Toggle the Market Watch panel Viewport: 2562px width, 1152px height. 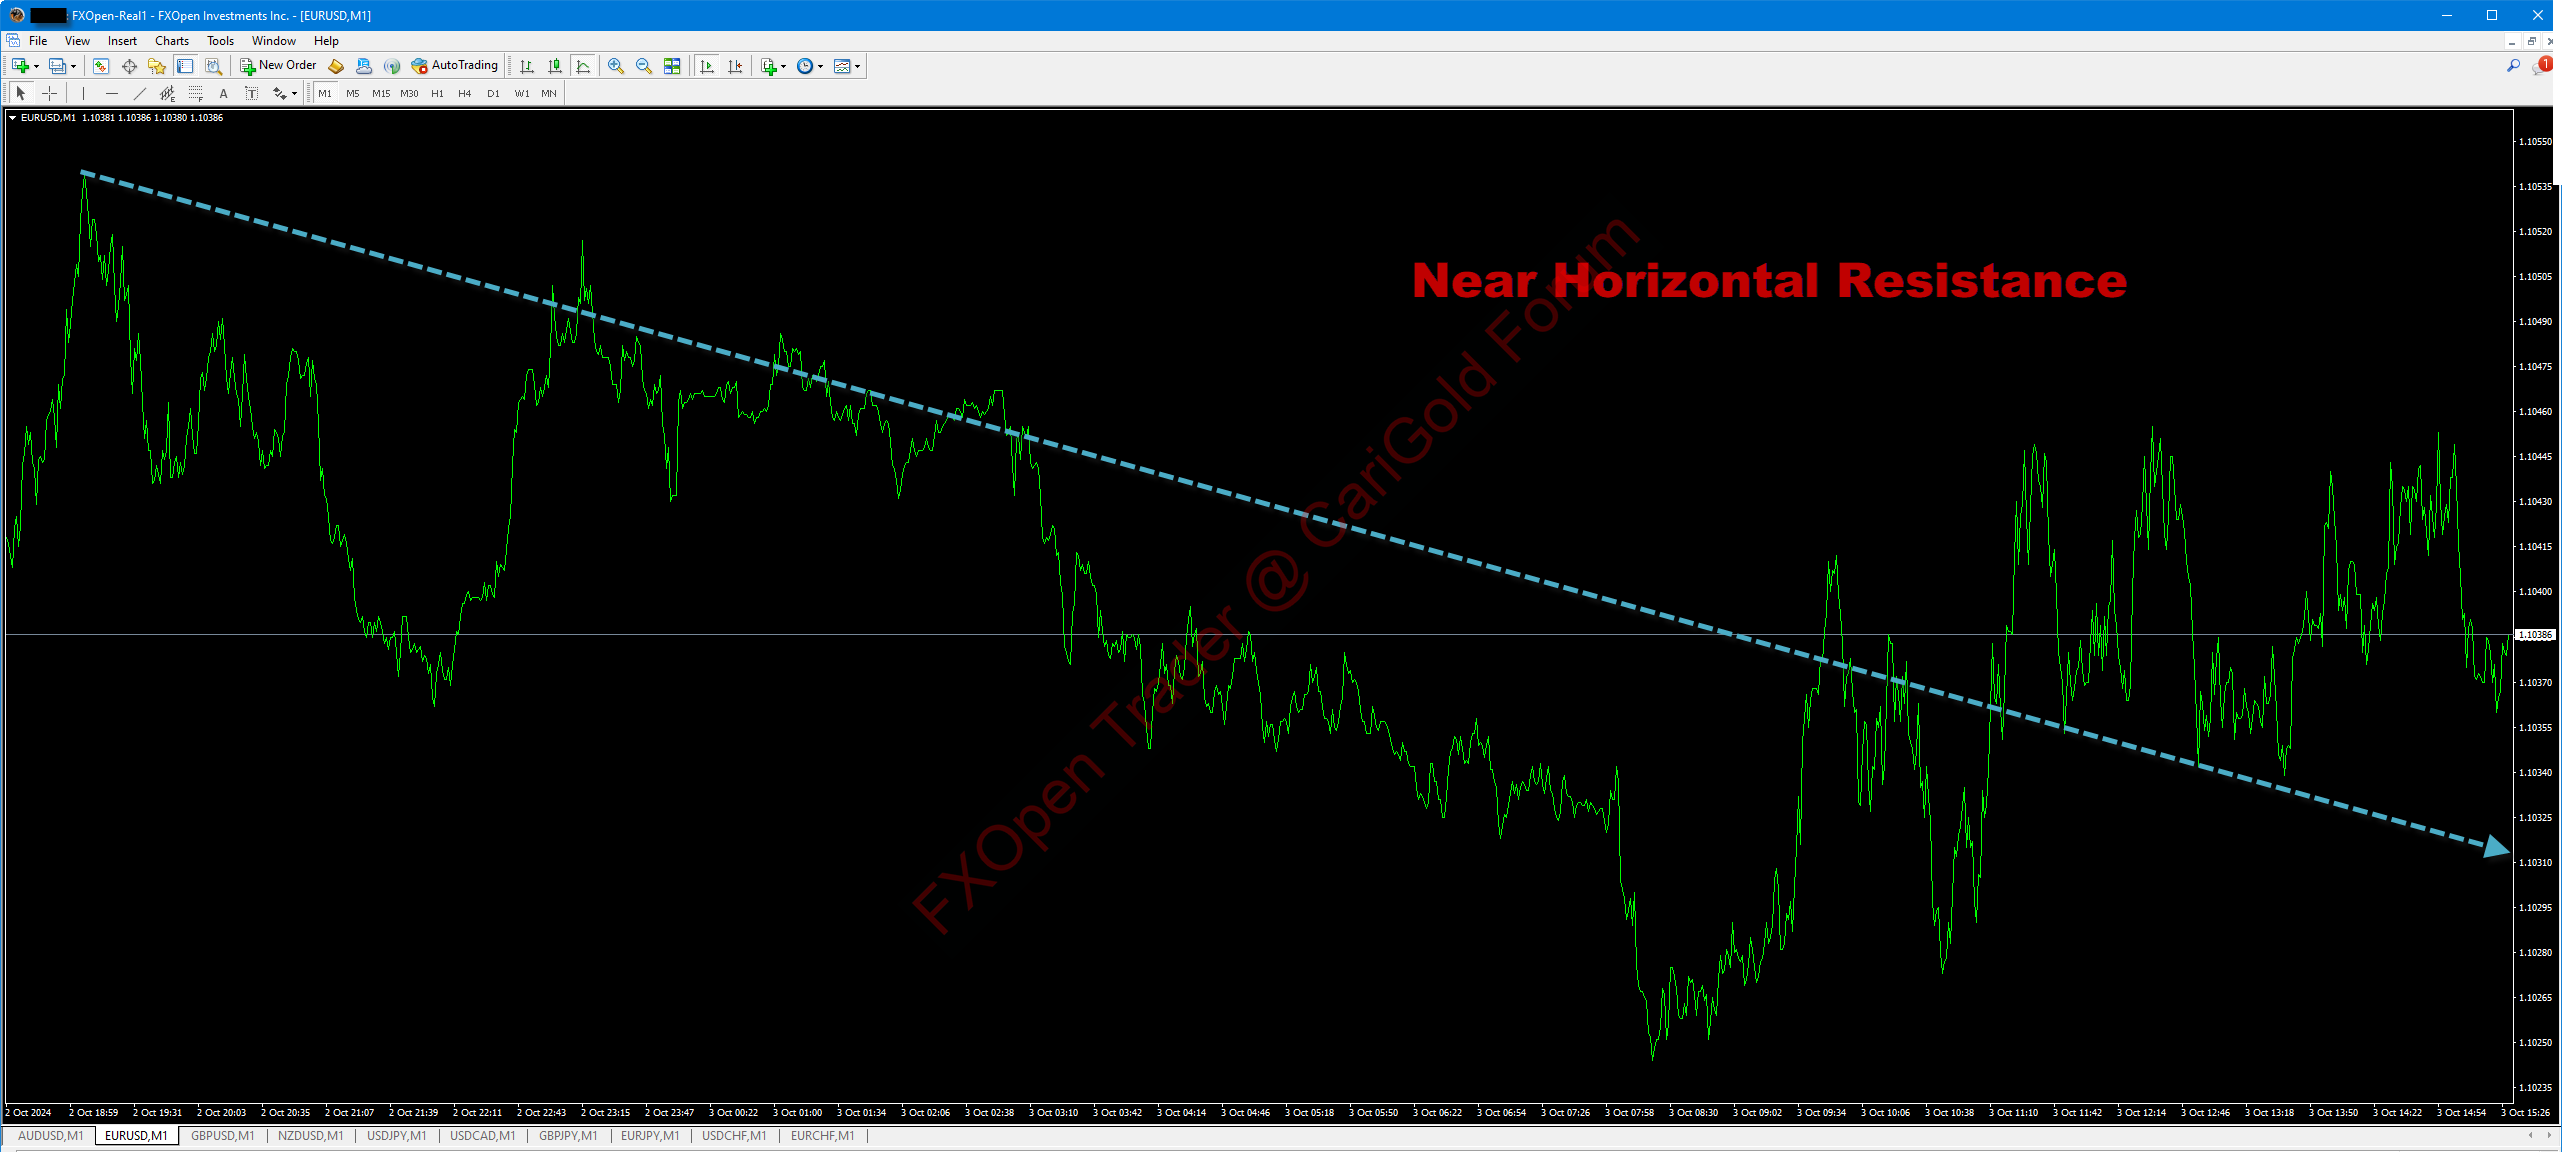[x=101, y=66]
